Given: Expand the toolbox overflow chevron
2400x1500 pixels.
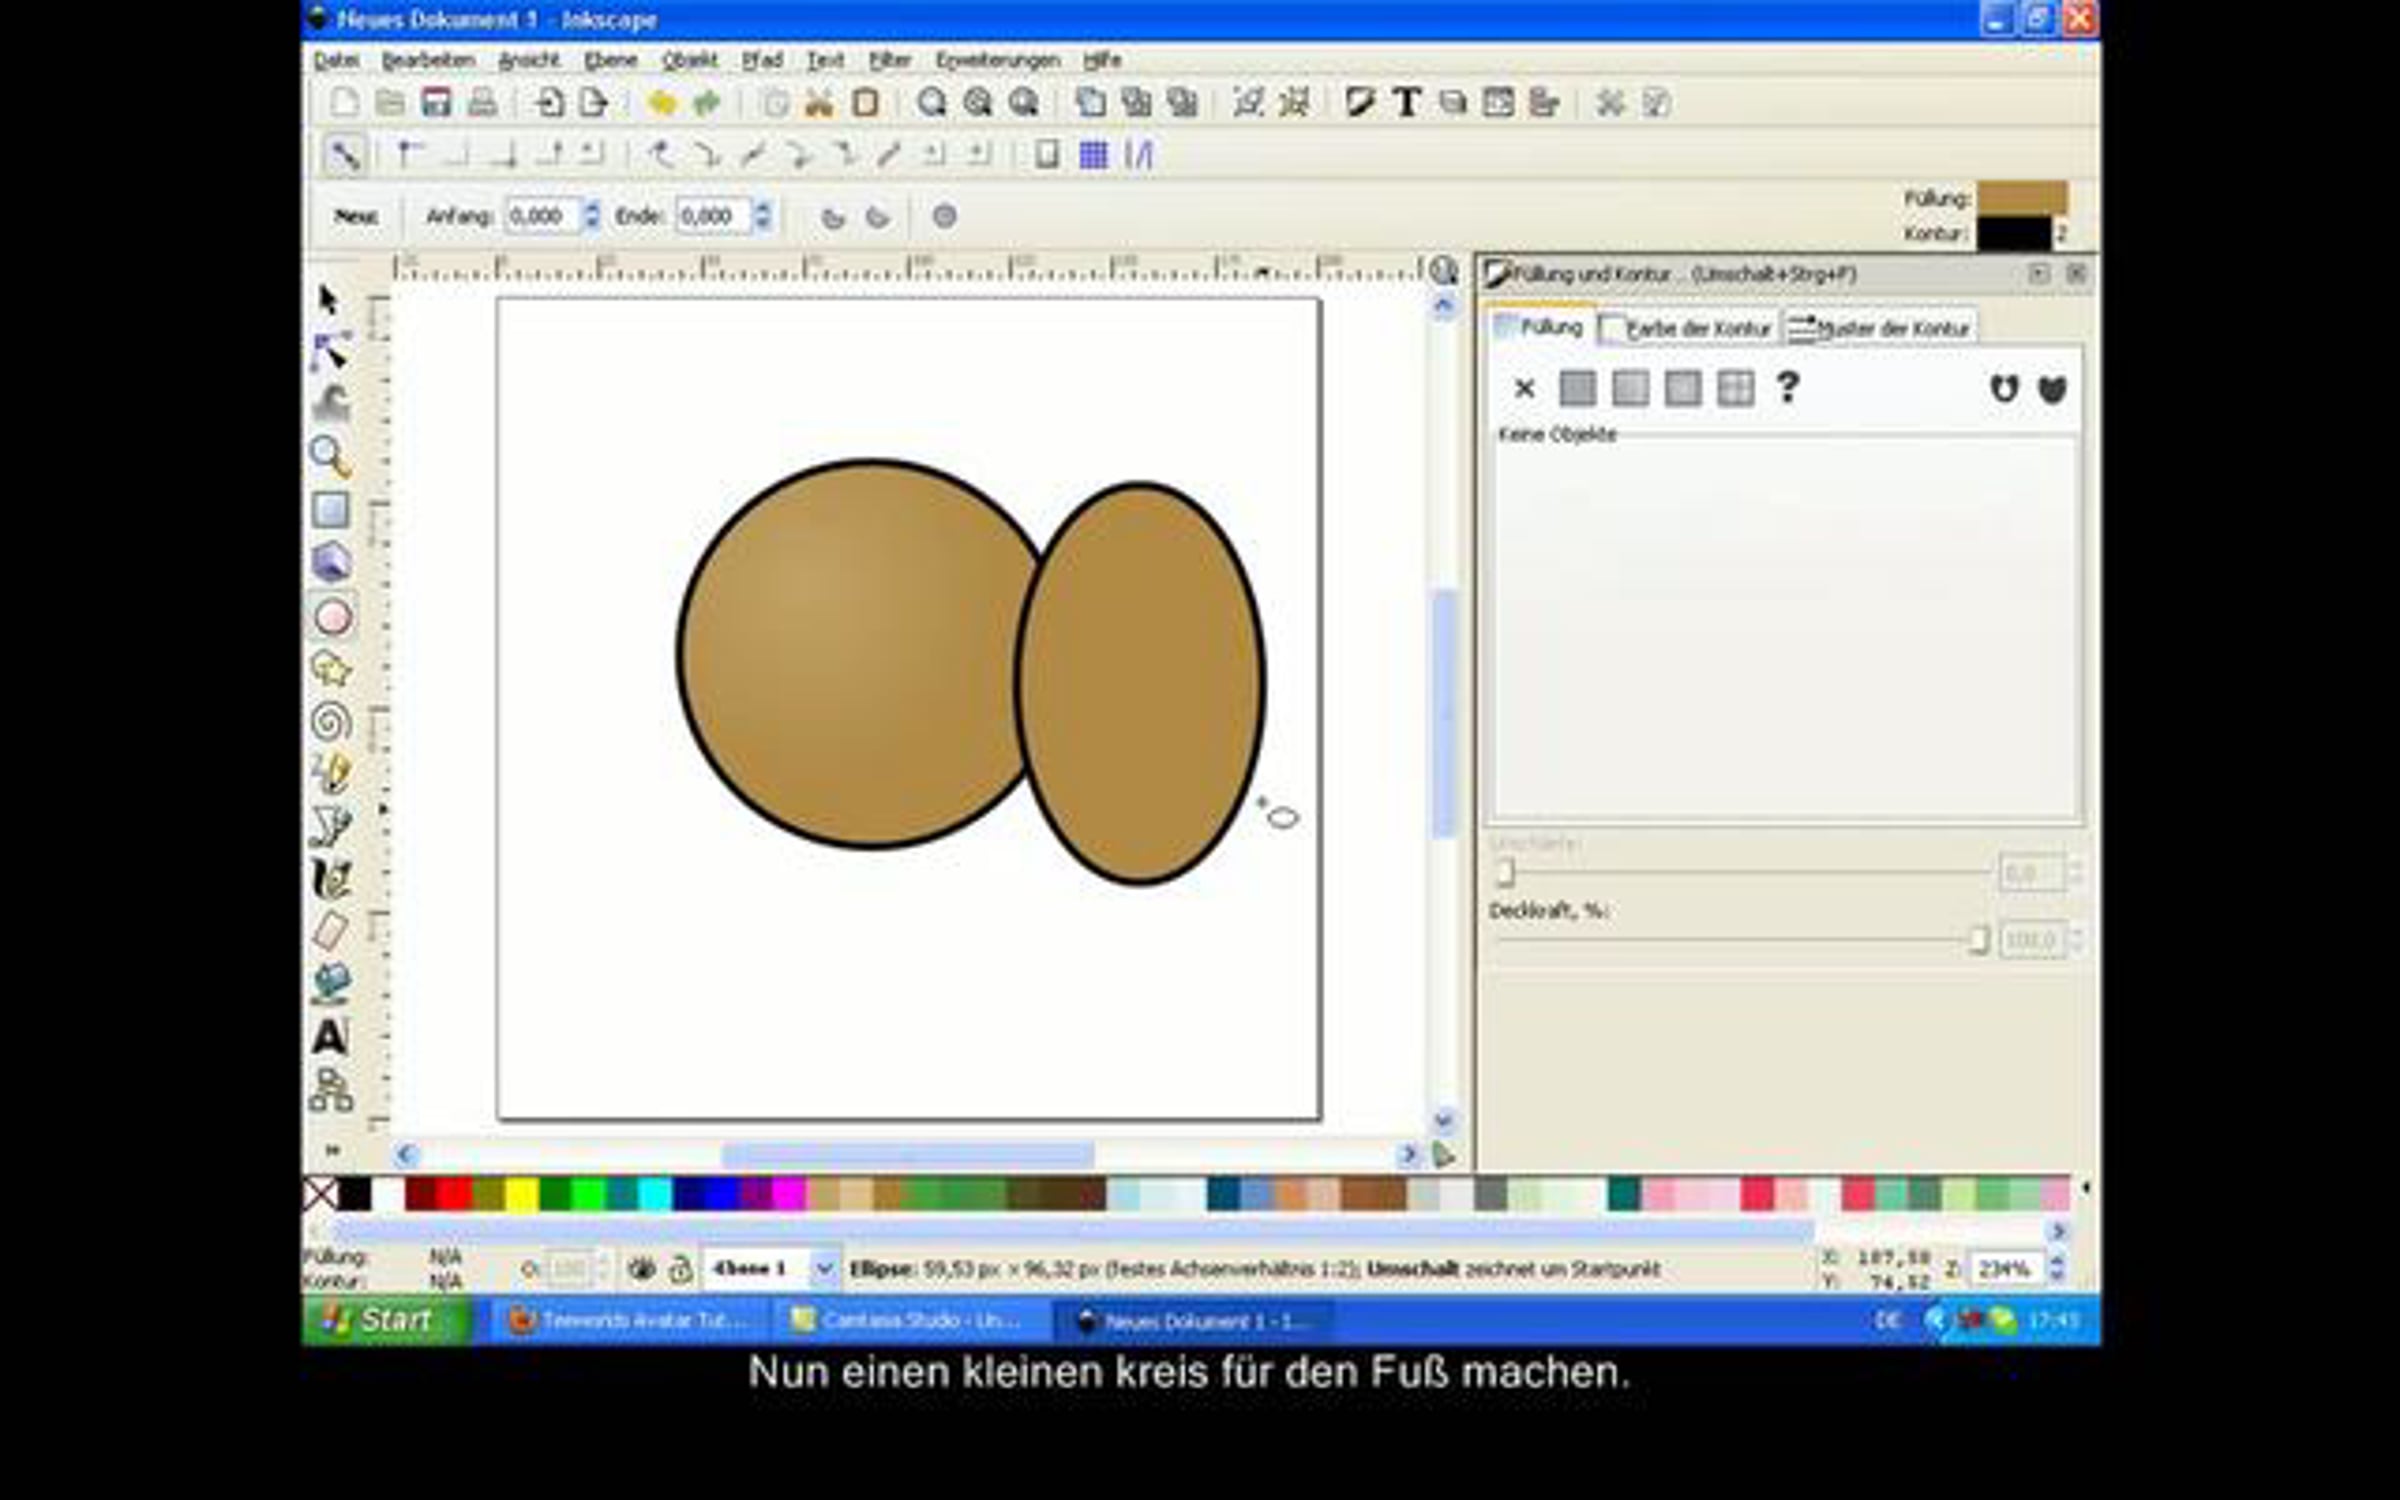Looking at the screenshot, I should pyautogui.click(x=332, y=1150).
